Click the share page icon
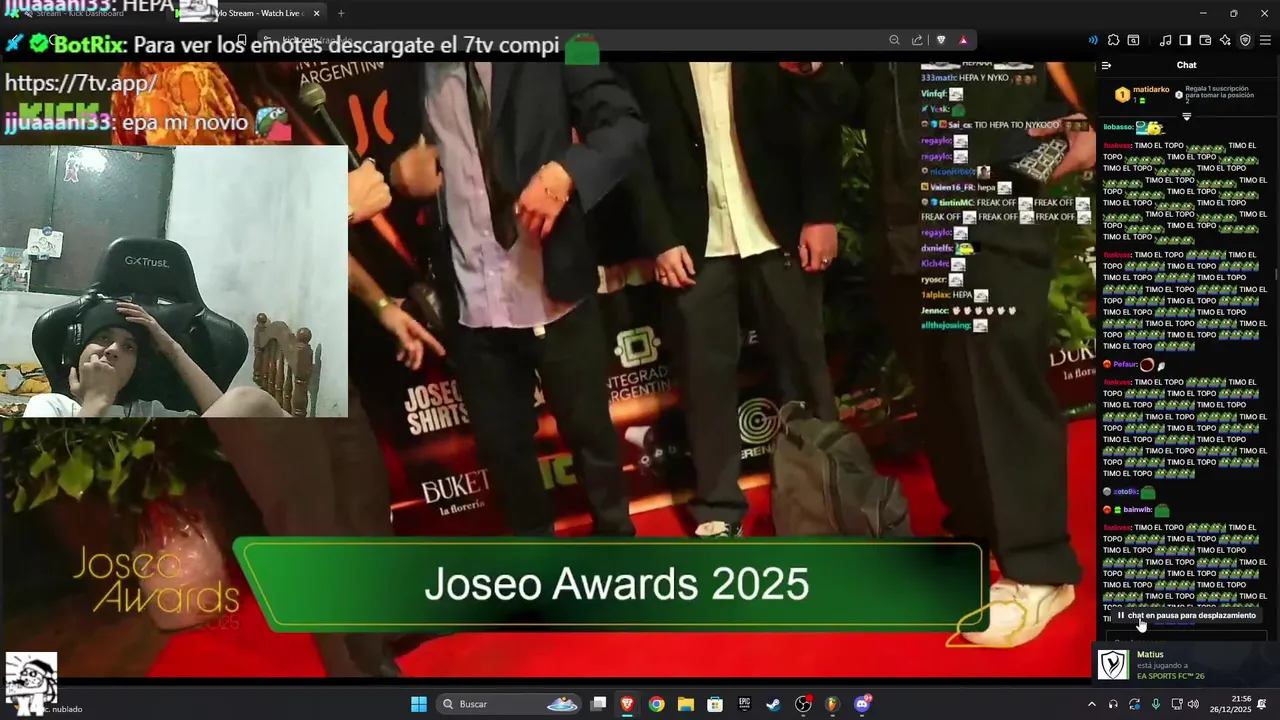This screenshot has height=720, width=1280. tap(917, 40)
